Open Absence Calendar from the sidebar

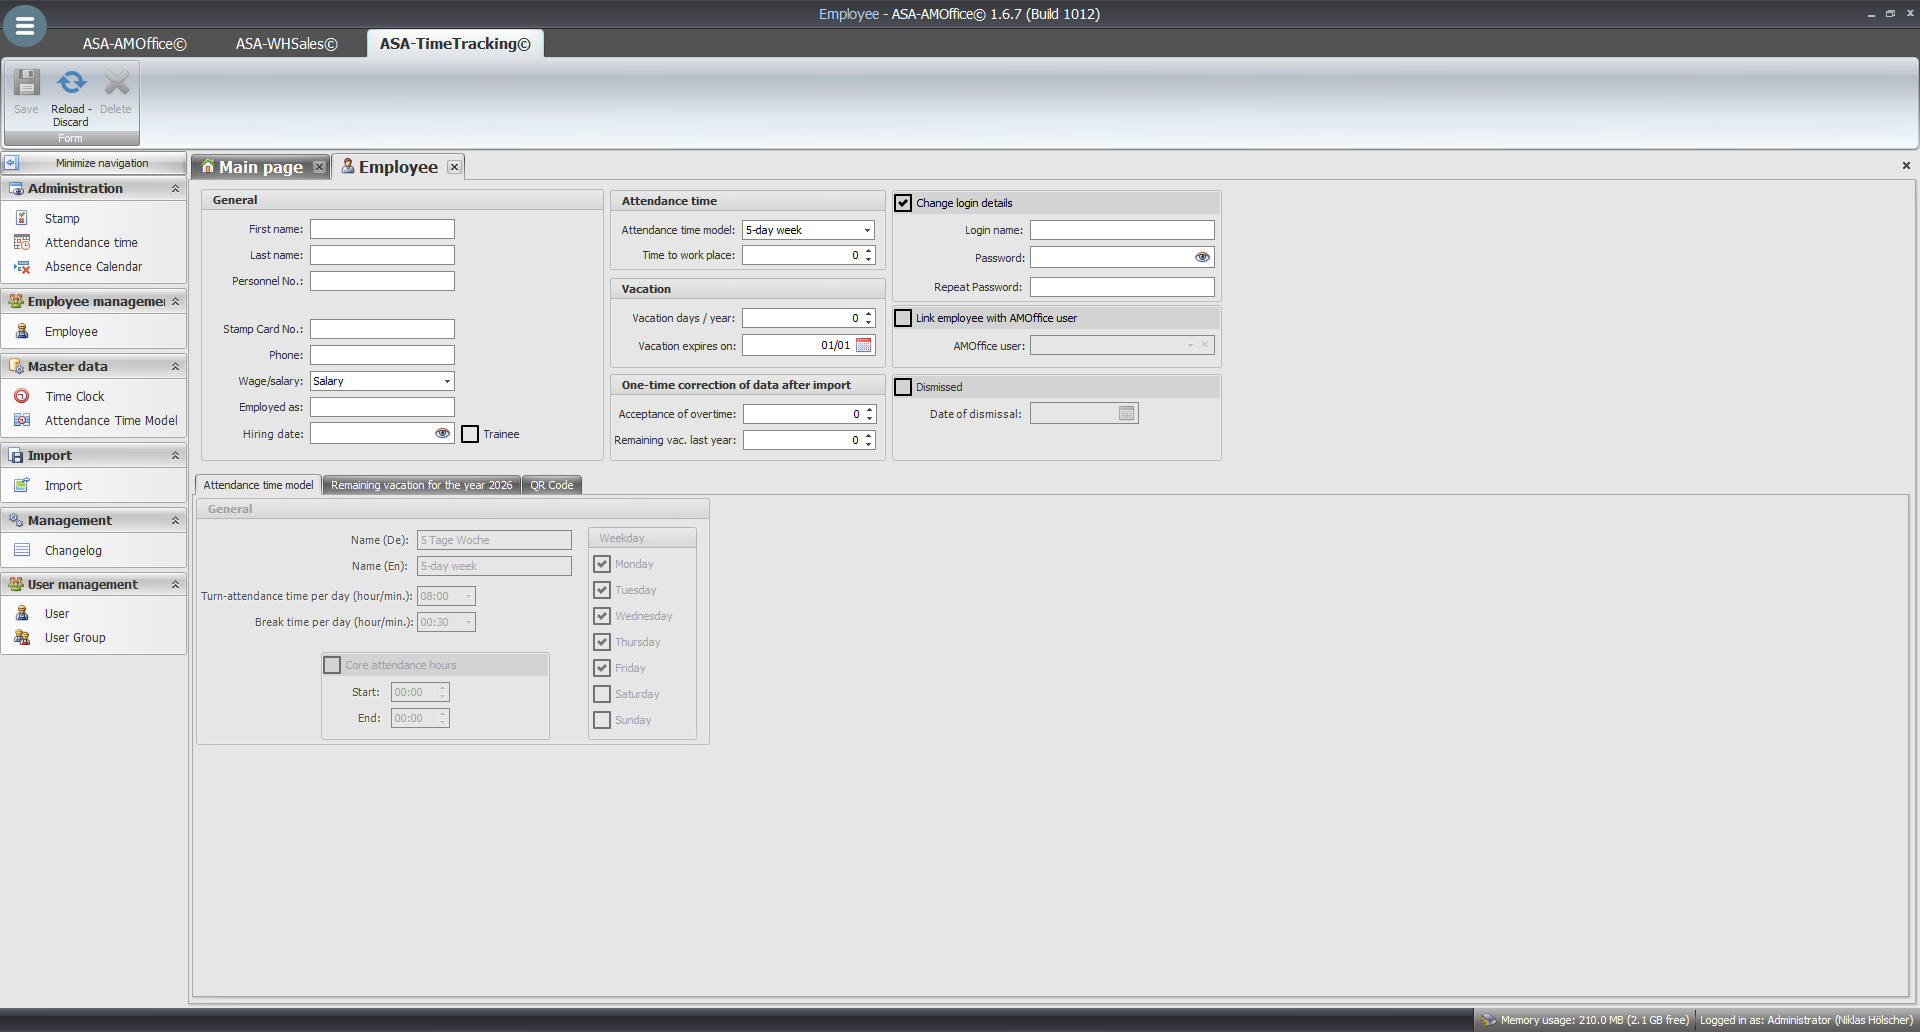click(x=93, y=267)
